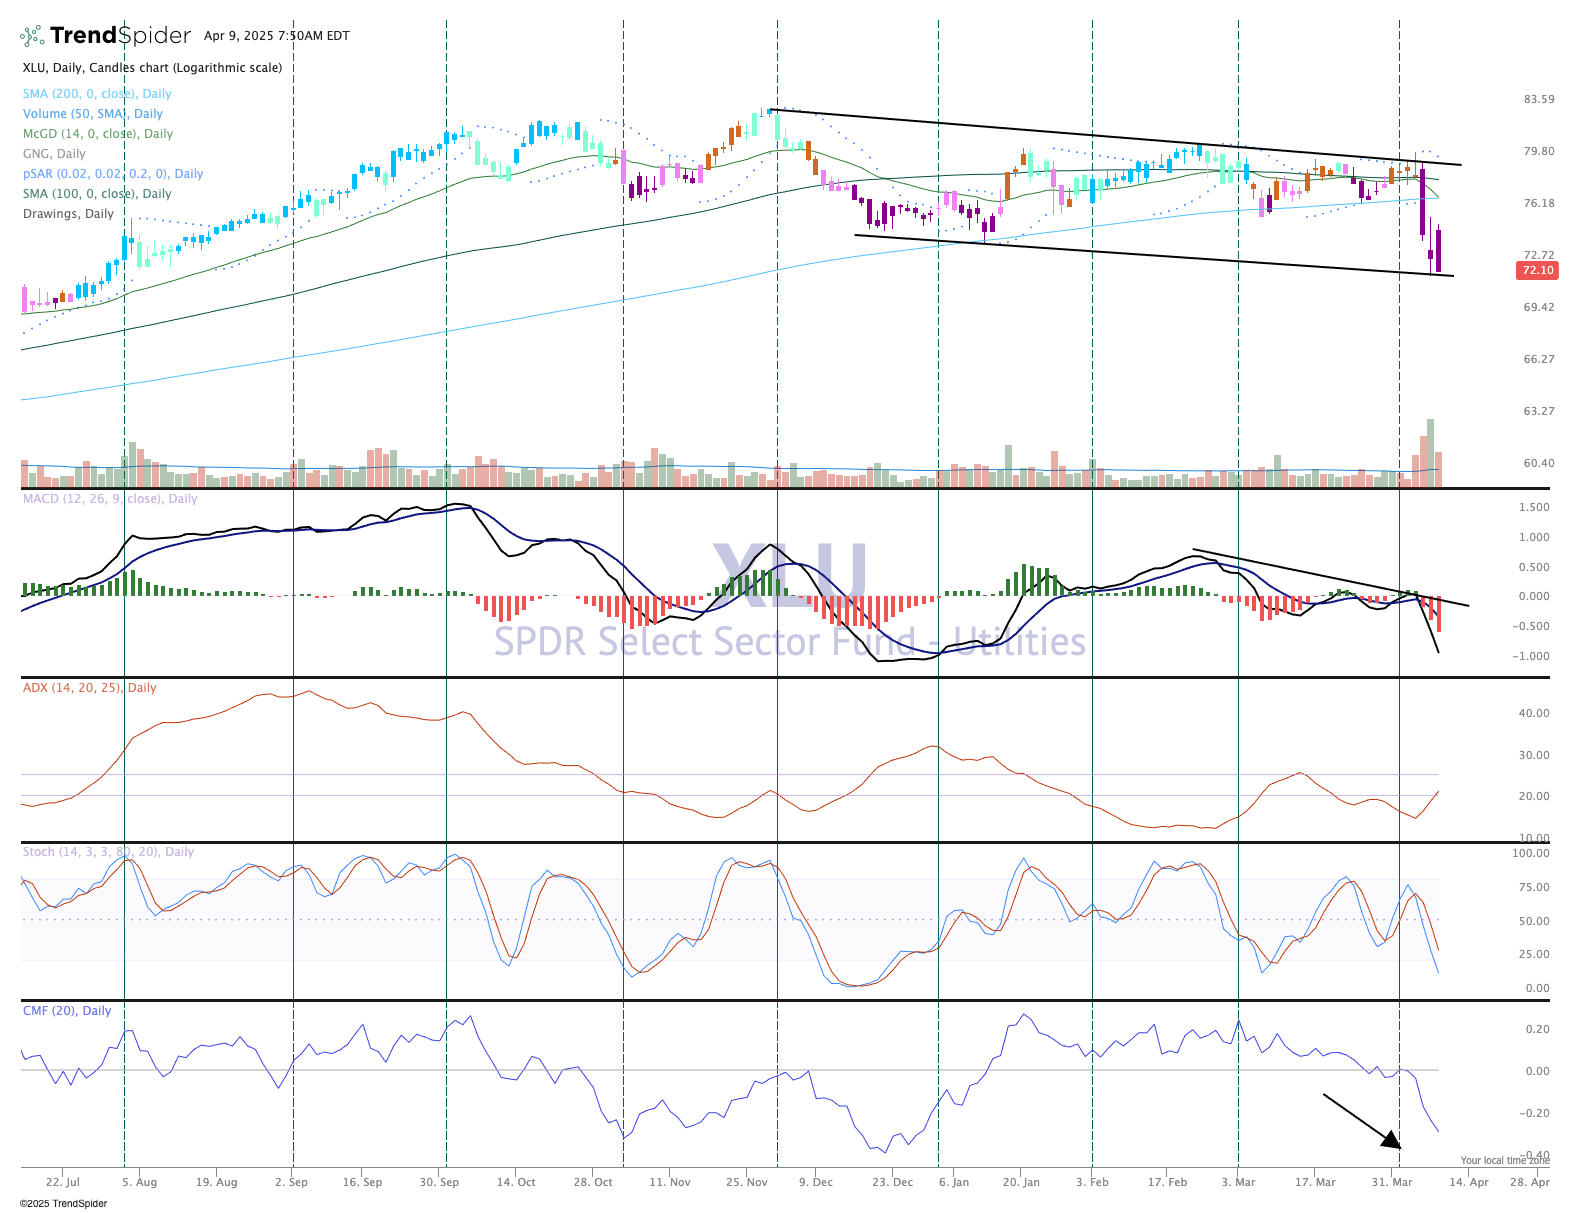Click the Drawings, Daily legend label
Screen dimensions: 1580x1213
click(68, 214)
